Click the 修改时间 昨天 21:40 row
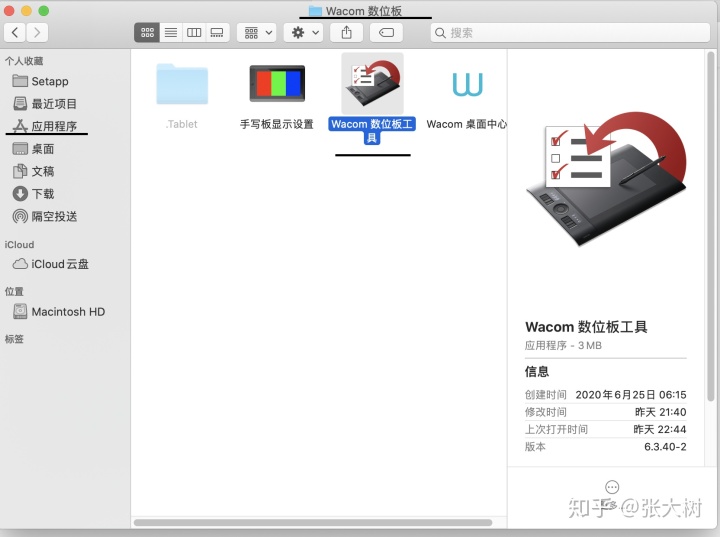The height and width of the screenshot is (537, 720). click(605, 412)
